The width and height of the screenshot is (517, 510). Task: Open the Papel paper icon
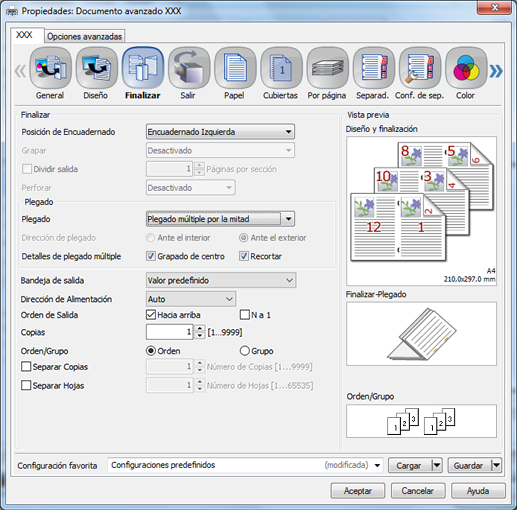click(235, 68)
